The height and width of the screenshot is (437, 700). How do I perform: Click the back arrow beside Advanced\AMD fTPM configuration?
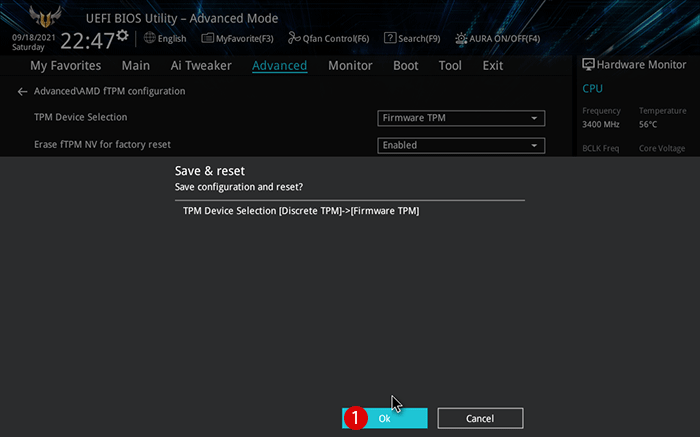point(22,92)
